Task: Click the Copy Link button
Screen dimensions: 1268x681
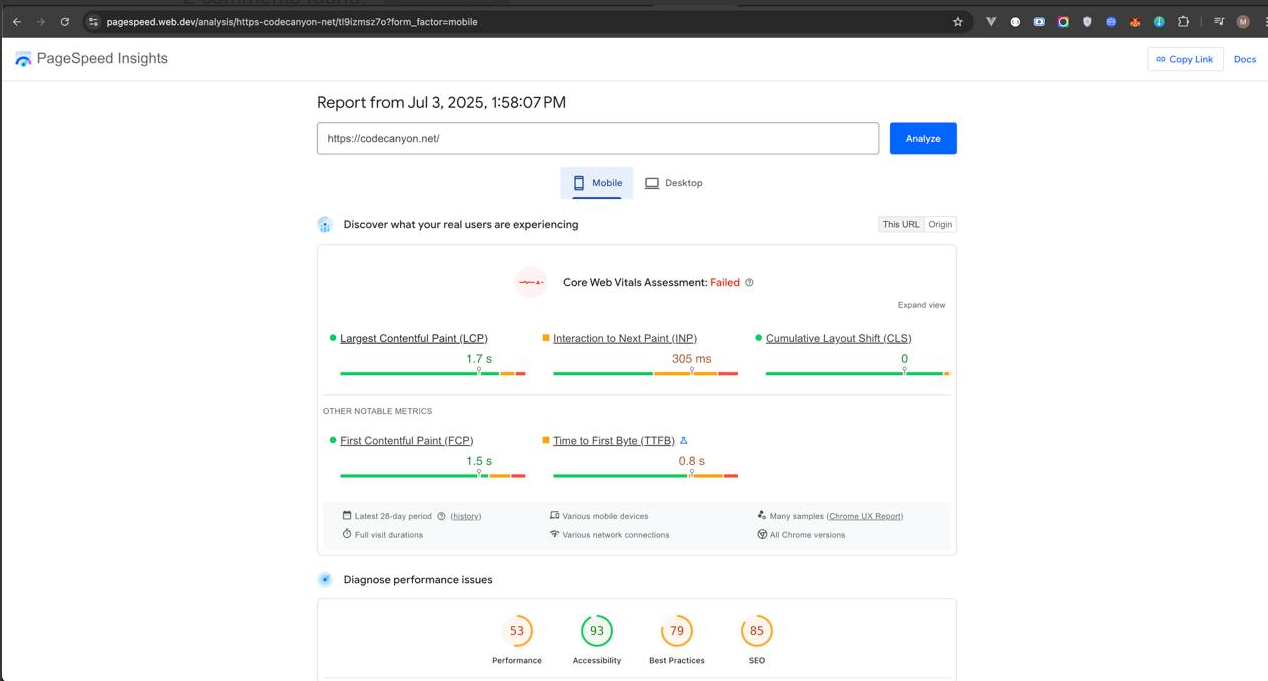Action: (x=1185, y=59)
